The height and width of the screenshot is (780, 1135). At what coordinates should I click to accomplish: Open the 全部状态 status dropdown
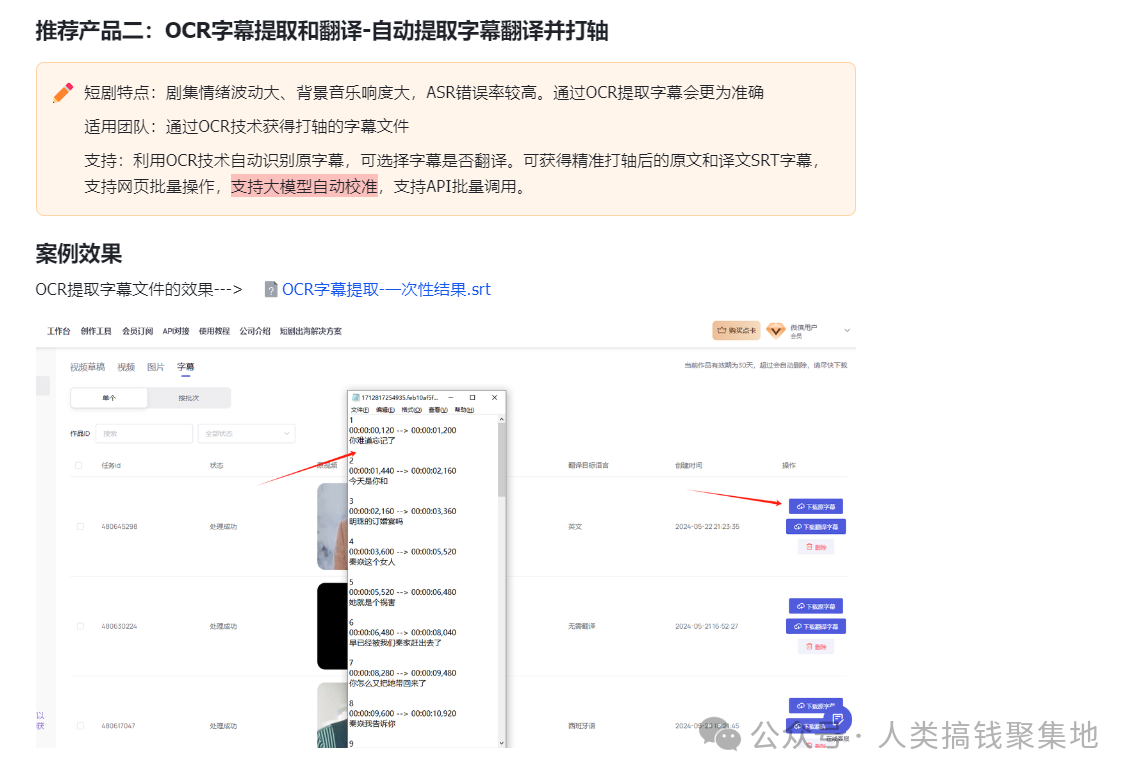coord(245,433)
